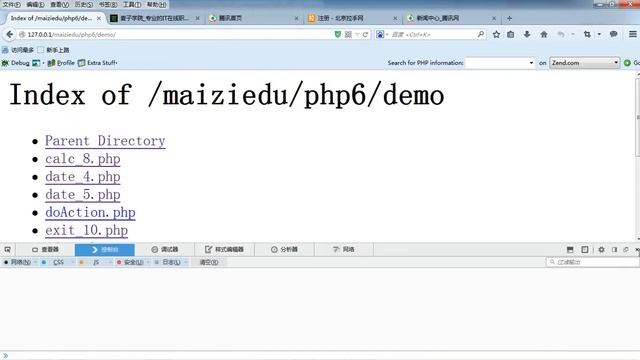Screen dimensions: 640x360
Task: Click the QR code icon in address bar
Action: pyautogui.click(x=348, y=35)
